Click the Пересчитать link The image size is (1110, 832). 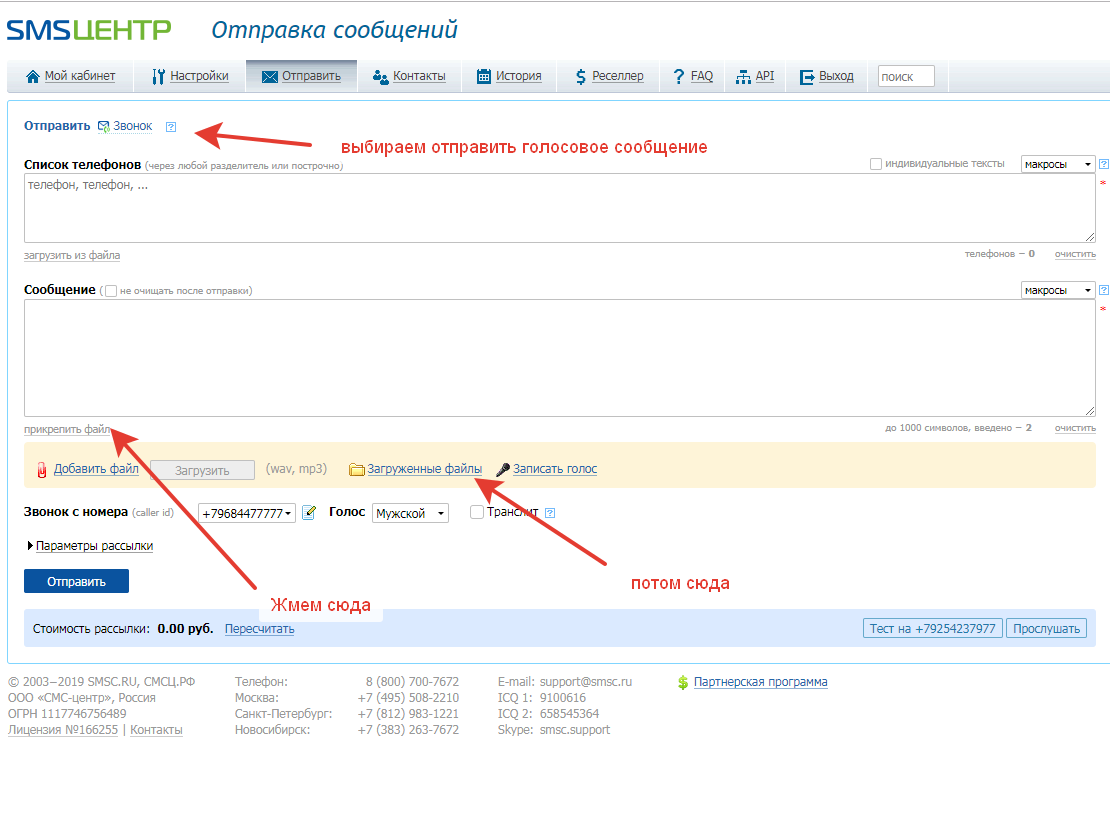coord(259,629)
